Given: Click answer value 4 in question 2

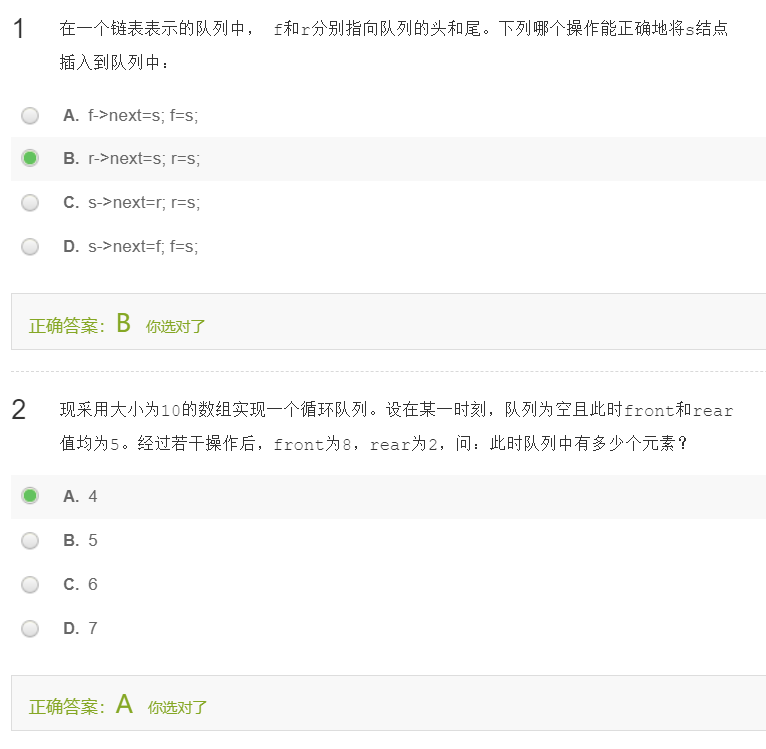Looking at the screenshot, I should [x=93, y=496].
